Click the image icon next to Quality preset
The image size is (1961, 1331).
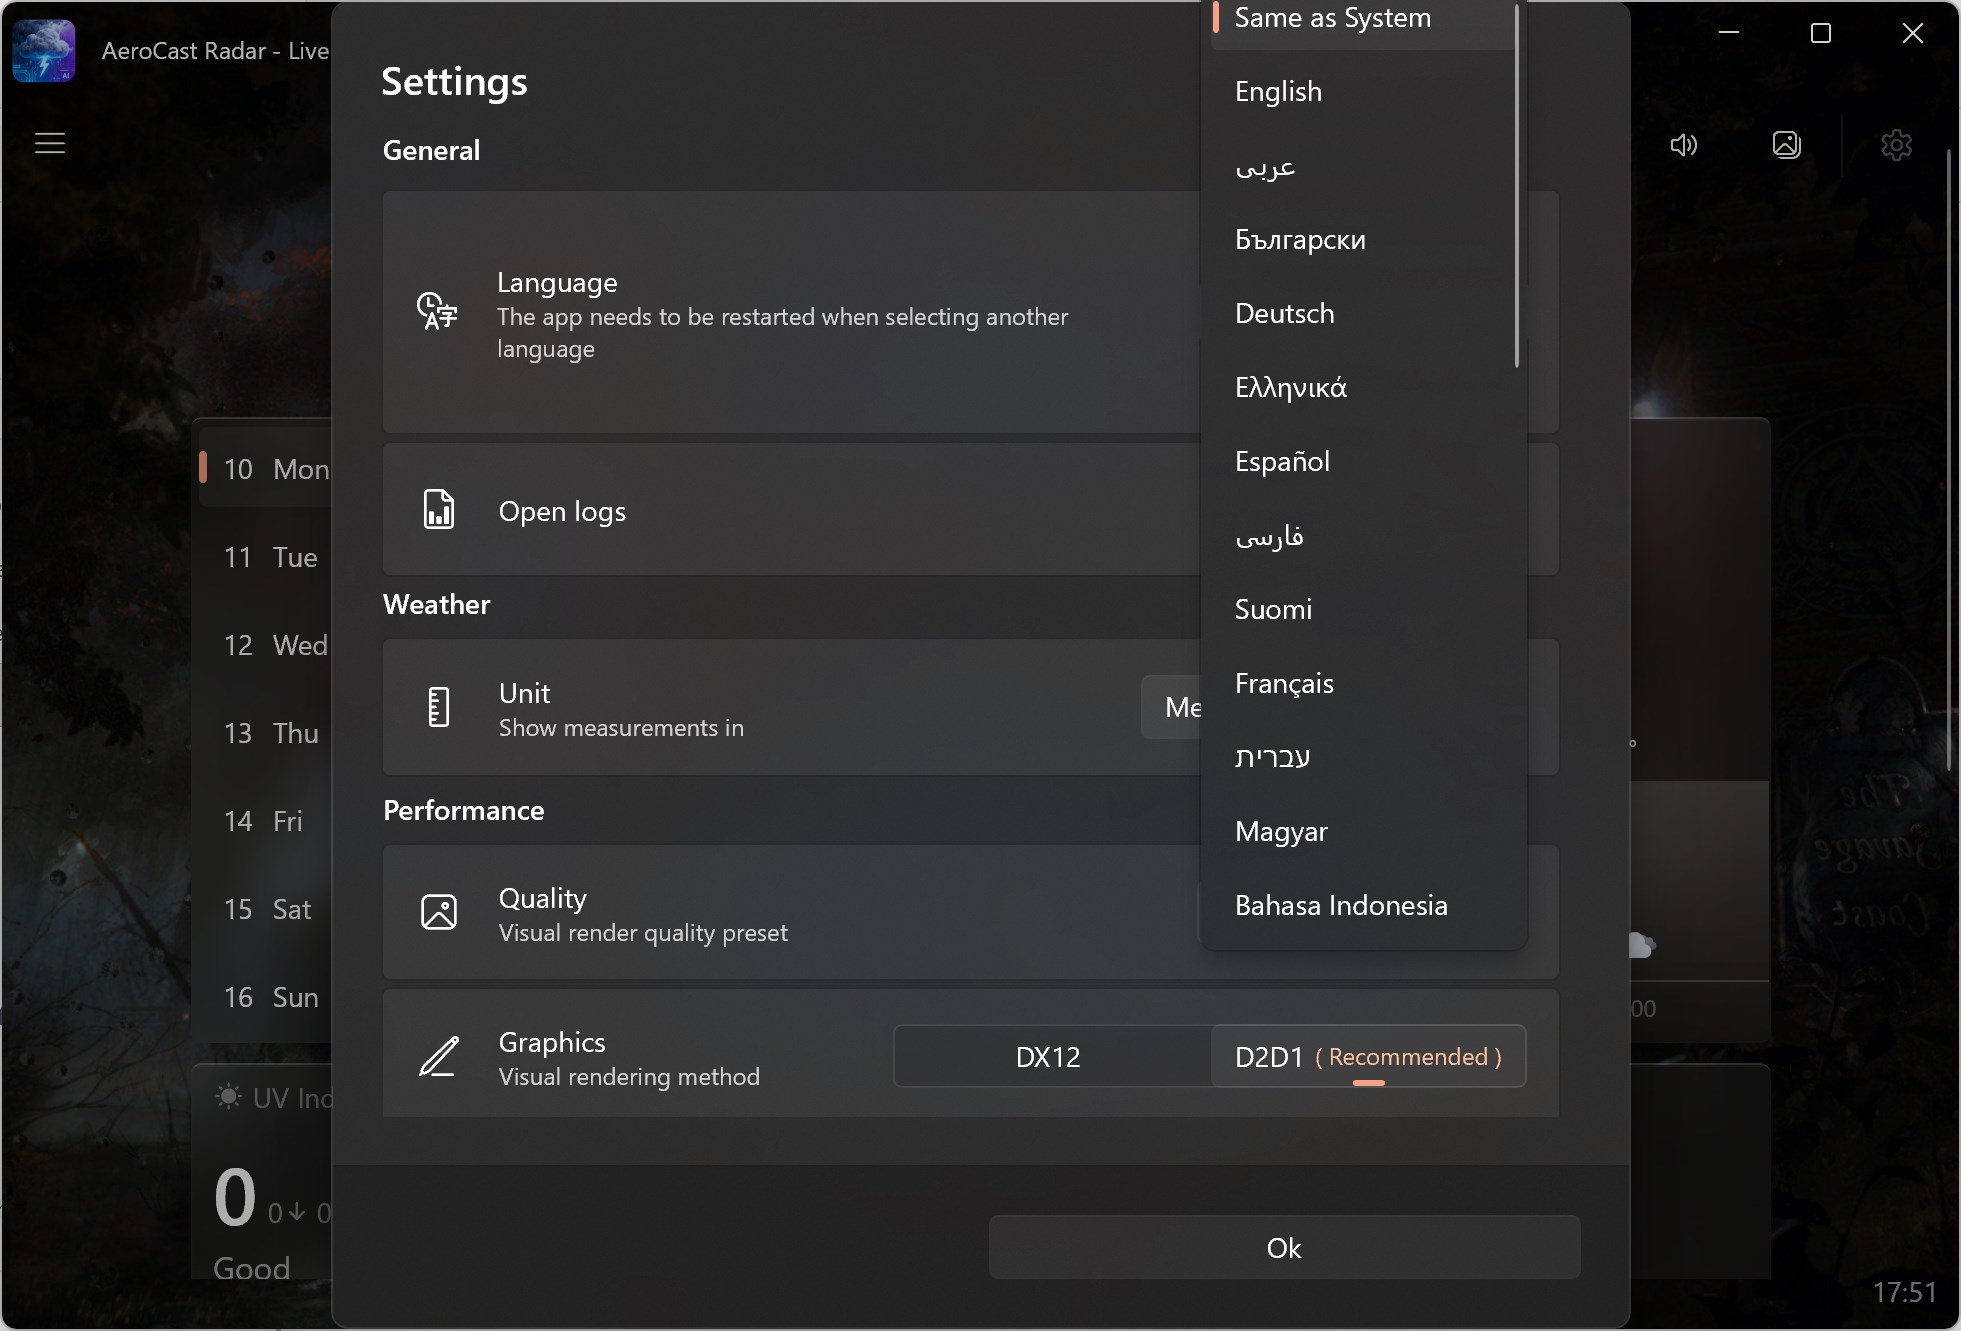[x=437, y=912]
